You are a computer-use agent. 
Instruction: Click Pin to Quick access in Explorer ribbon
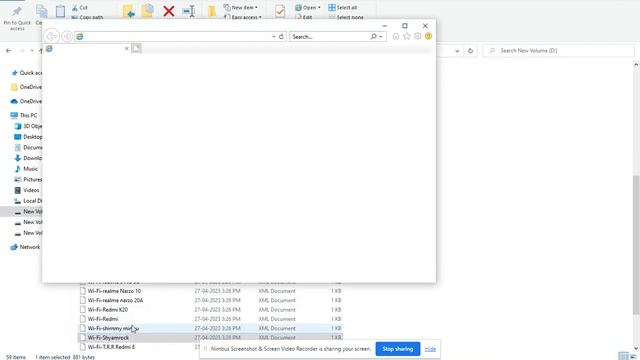click(17, 18)
